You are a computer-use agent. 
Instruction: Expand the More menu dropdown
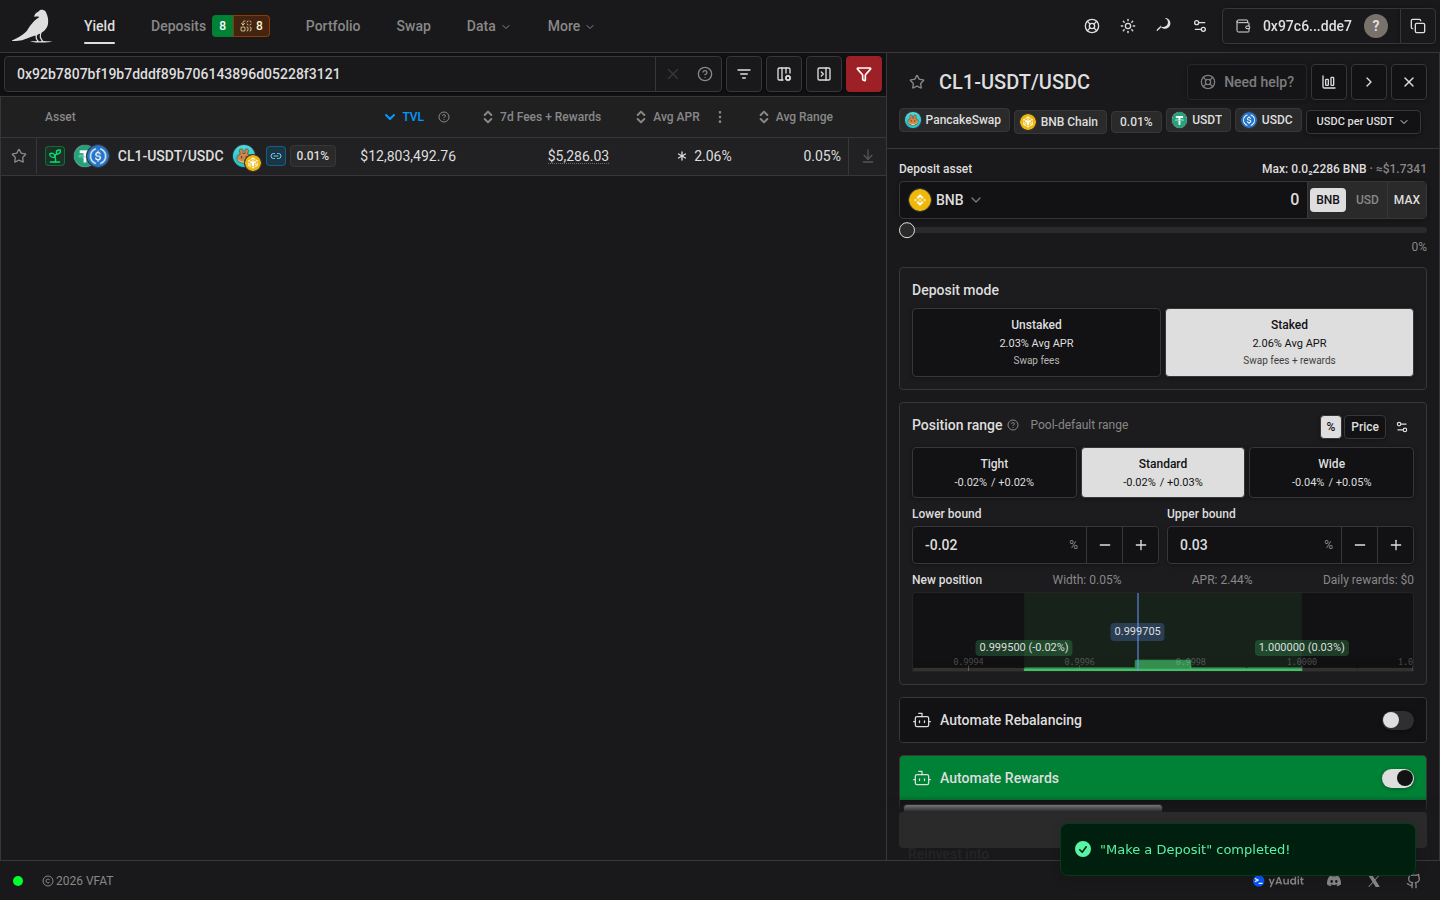571,26
